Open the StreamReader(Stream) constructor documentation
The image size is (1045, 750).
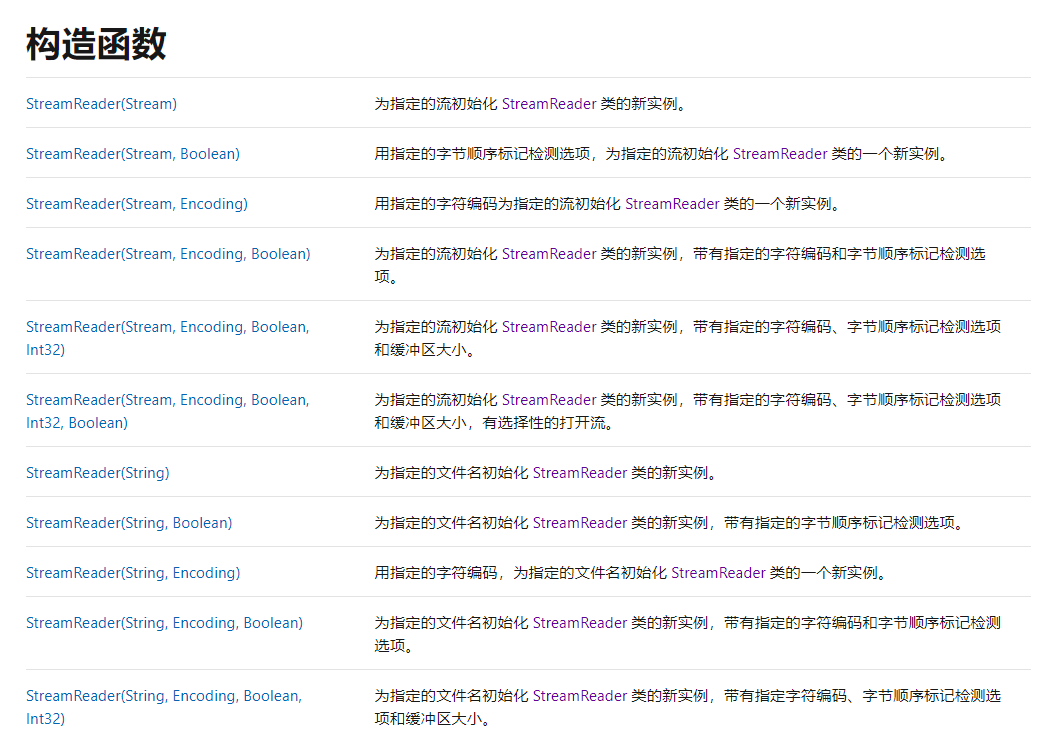click(x=100, y=103)
